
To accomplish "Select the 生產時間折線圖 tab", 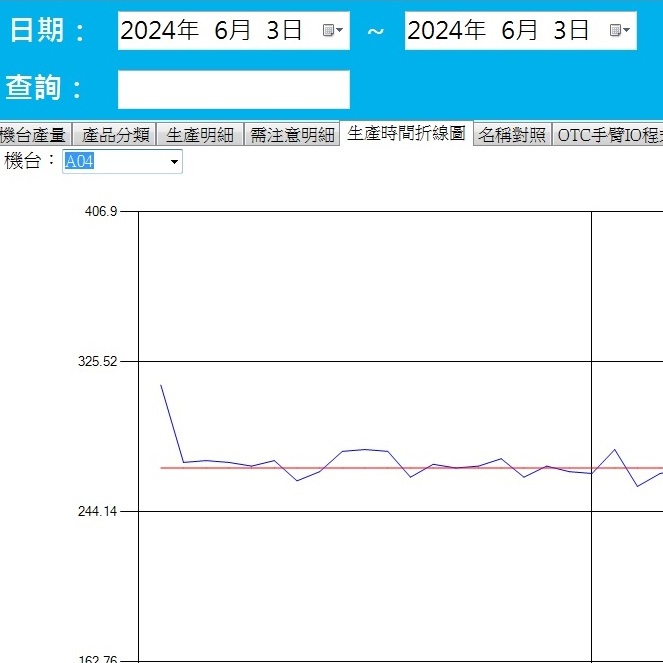I will coord(406,134).
